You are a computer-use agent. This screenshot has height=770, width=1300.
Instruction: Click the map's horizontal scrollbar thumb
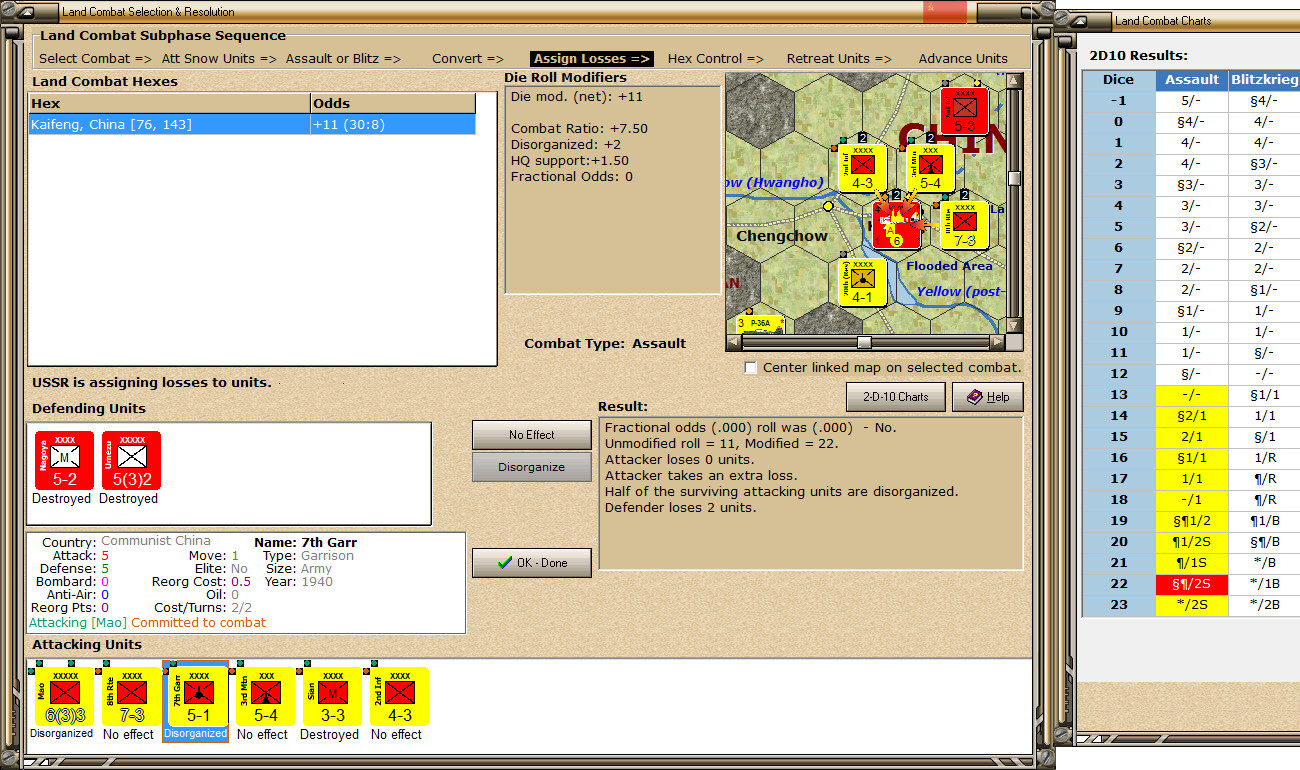(864, 342)
